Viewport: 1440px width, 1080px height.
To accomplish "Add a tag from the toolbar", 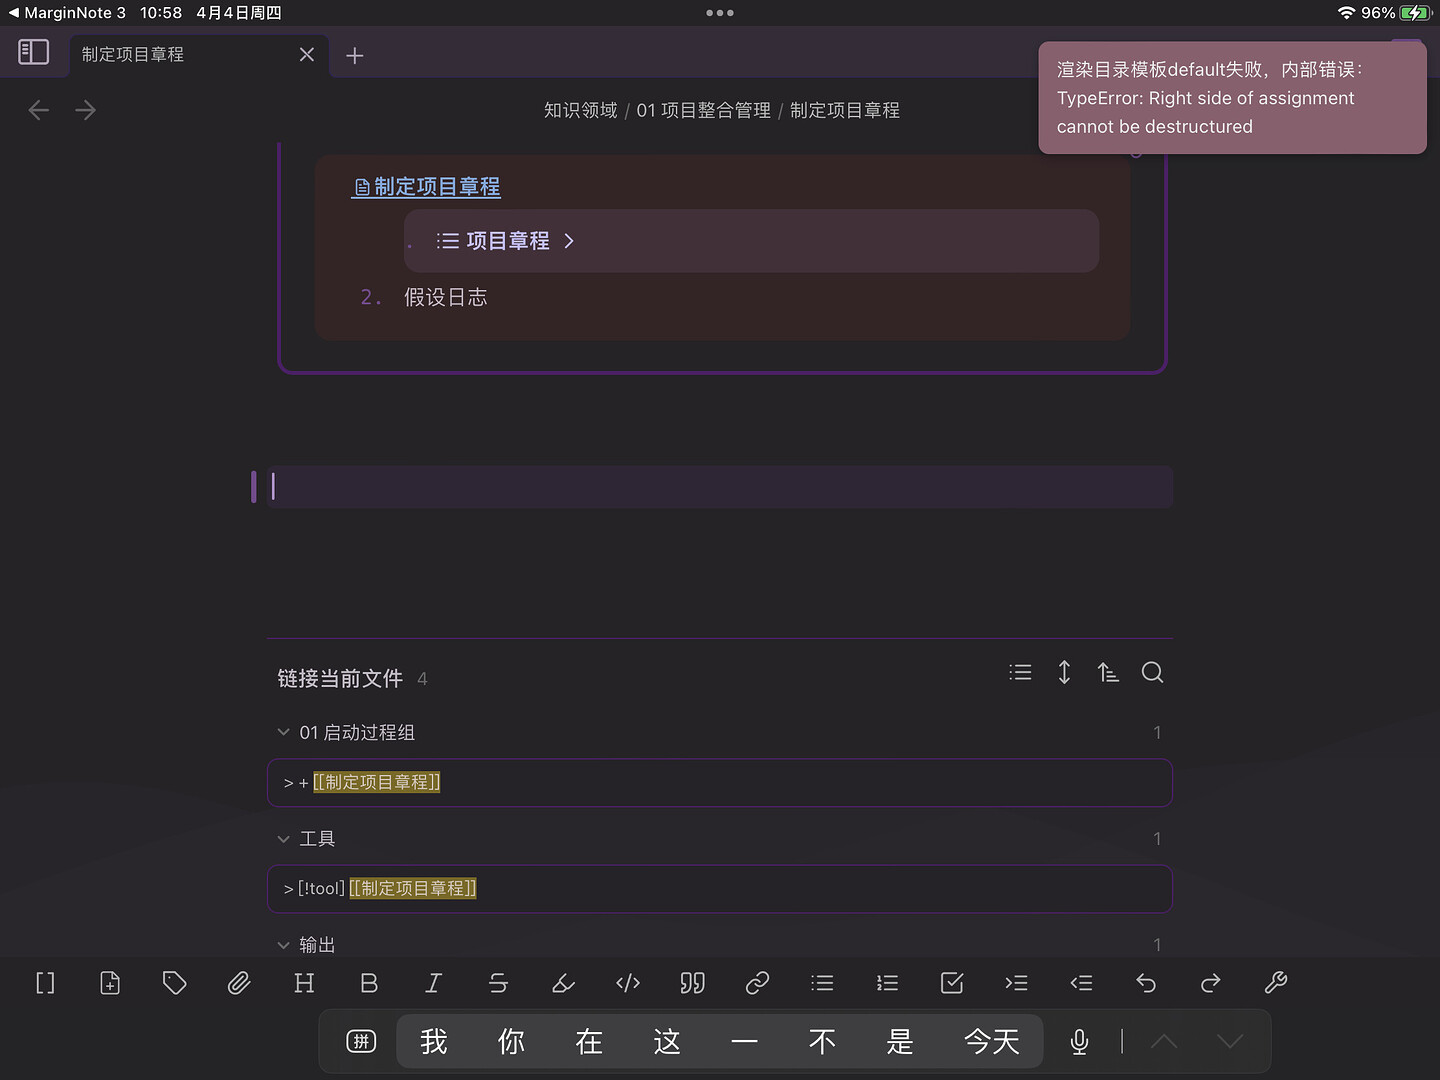I will pyautogui.click(x=175, y=983).
